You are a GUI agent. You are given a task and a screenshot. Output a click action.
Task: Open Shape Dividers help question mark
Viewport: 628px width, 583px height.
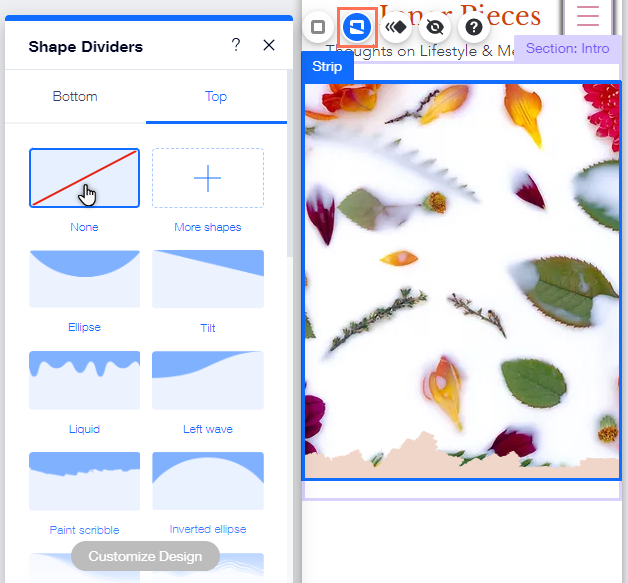point(236,45)
